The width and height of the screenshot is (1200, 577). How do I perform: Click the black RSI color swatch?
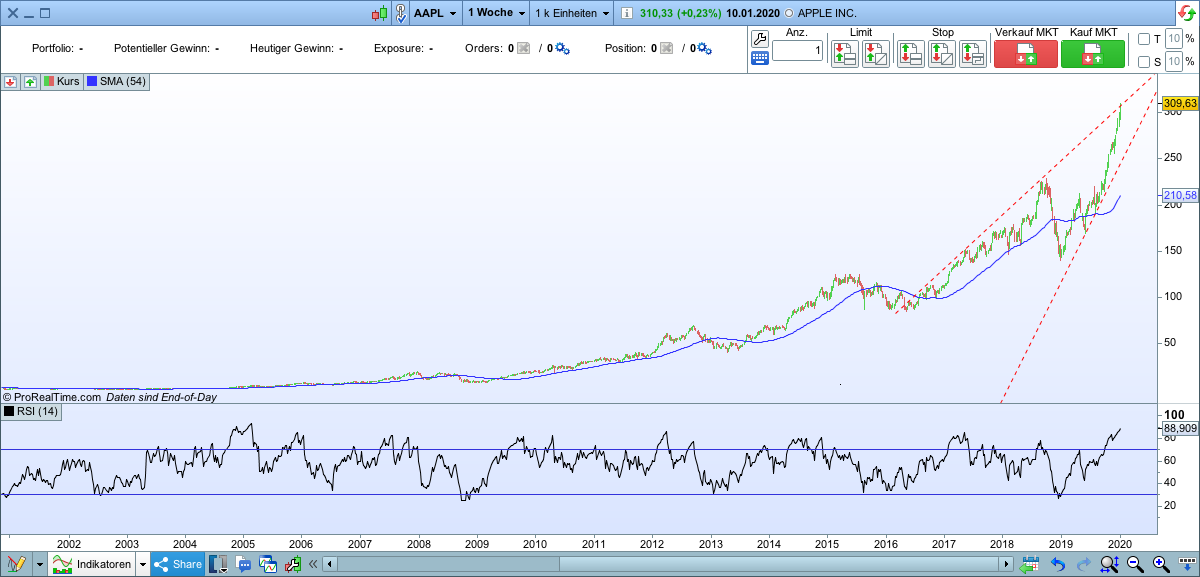coord(9,411)
